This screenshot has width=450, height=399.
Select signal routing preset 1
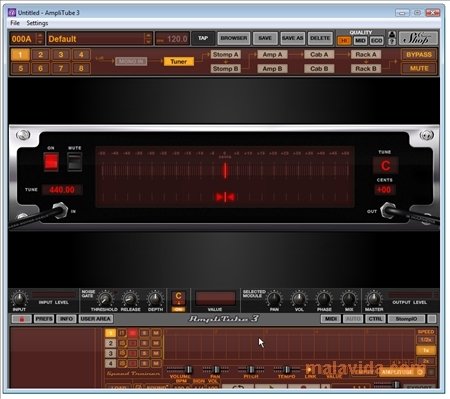(x=20, y=55)
